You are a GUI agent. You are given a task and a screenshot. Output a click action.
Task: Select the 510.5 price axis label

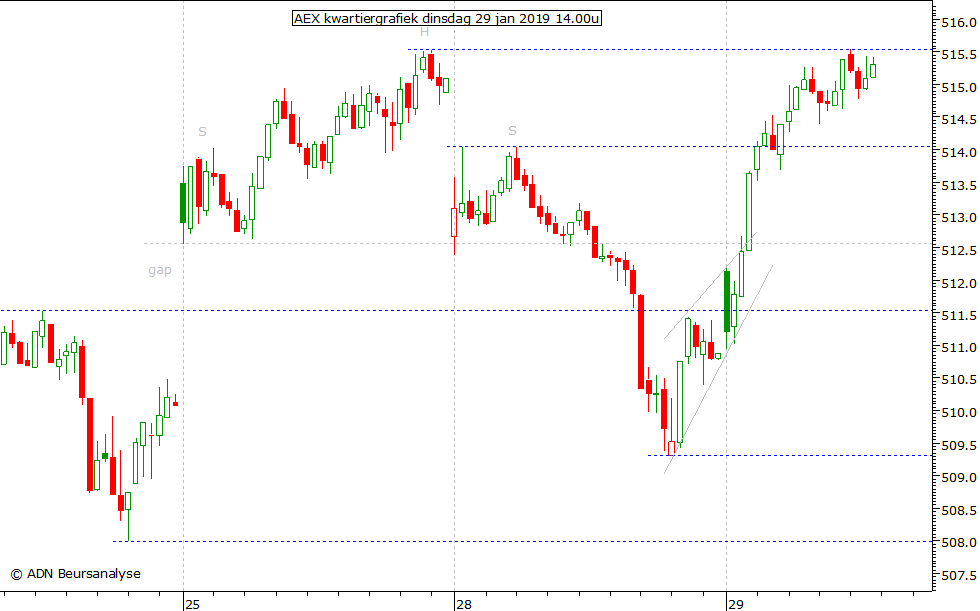coord(959,380)
